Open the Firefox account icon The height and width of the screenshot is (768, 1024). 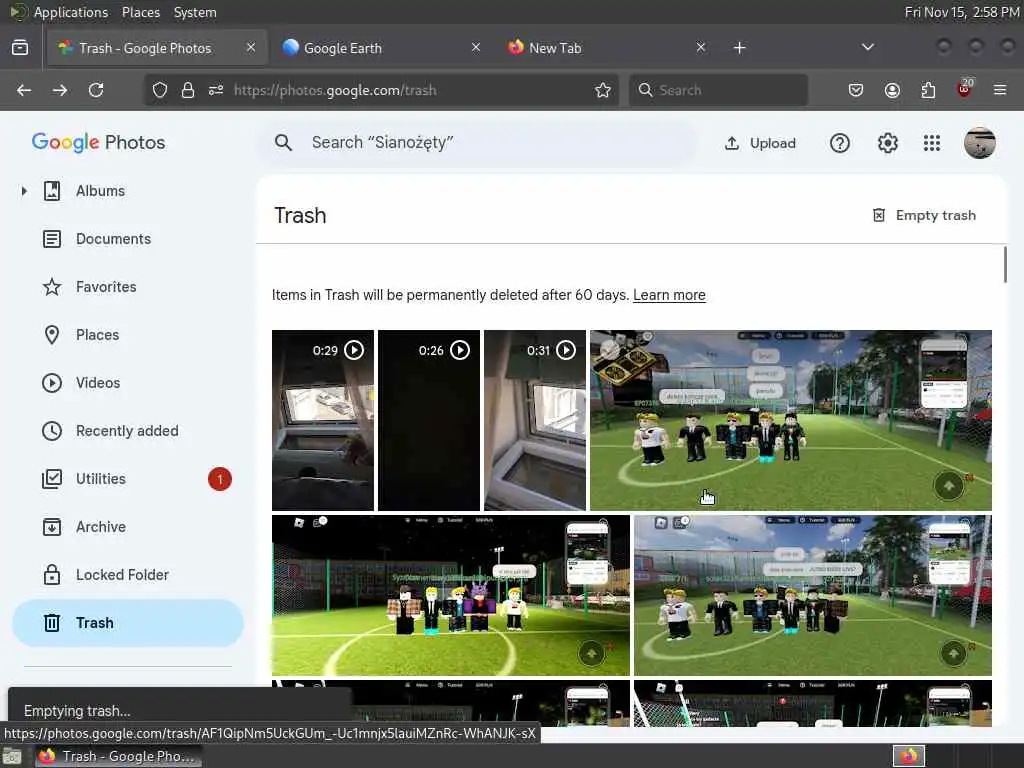[x=892, y=90]
